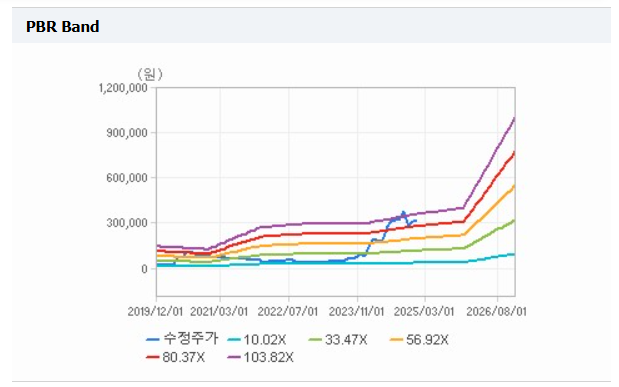Click the peak of the blue 수정주가 line
The image size is (619, 387).
coord(403,212)
